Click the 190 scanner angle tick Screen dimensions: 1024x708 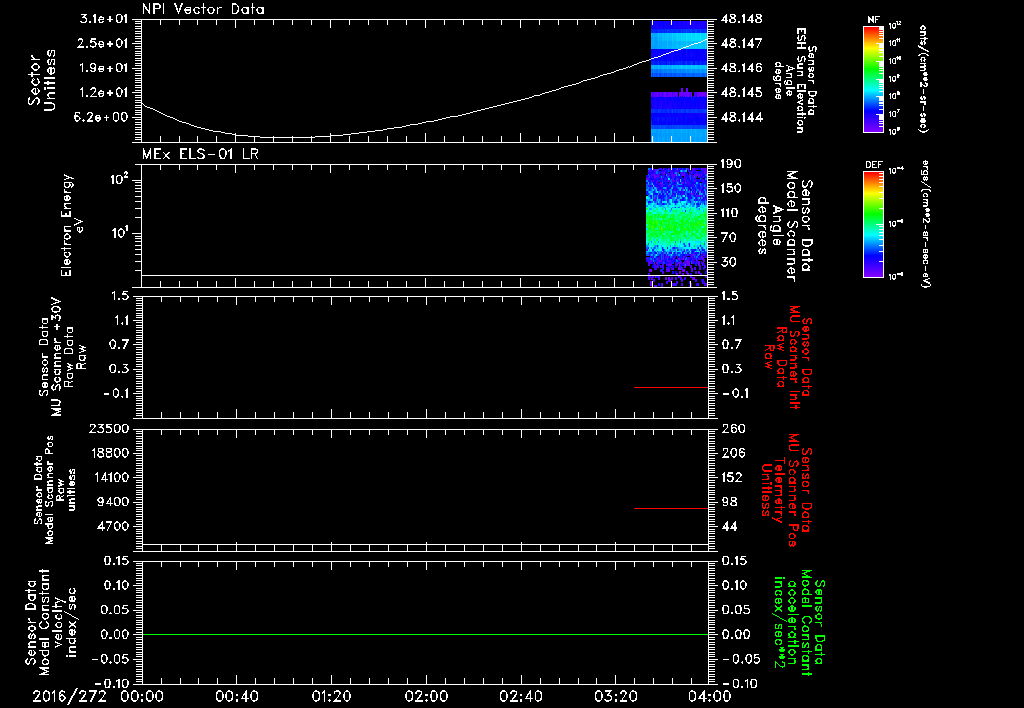click(732, 163)
